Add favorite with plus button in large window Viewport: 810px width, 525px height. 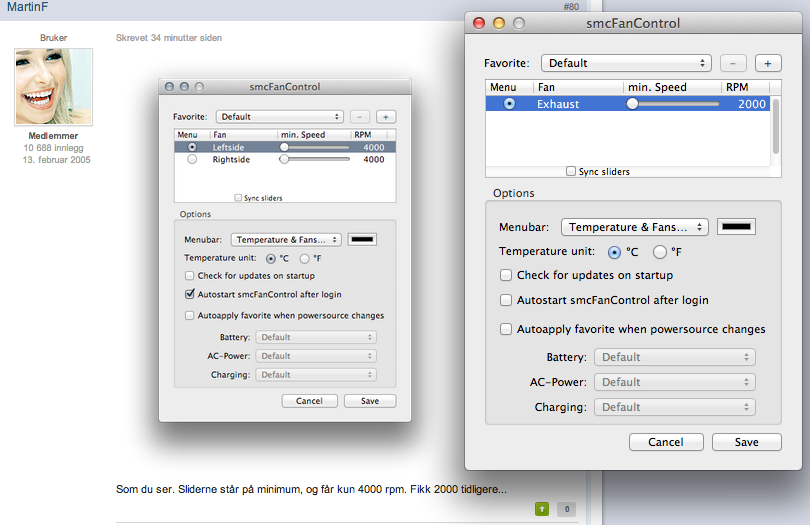click(768, 63)
